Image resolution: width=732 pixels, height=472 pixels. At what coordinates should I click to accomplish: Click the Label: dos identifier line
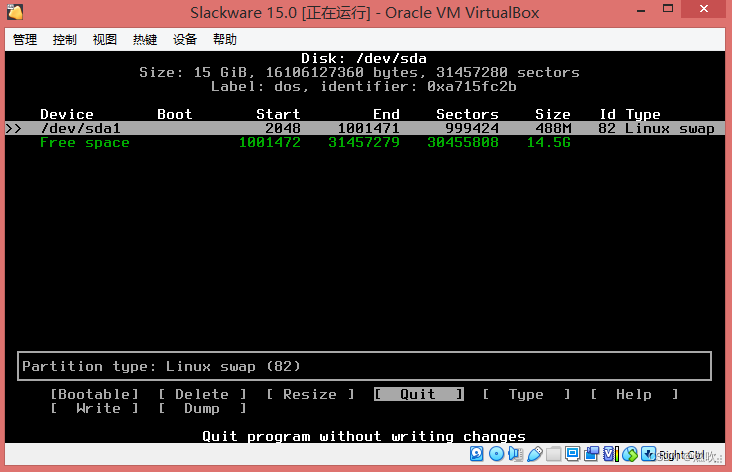pos(364,86)
